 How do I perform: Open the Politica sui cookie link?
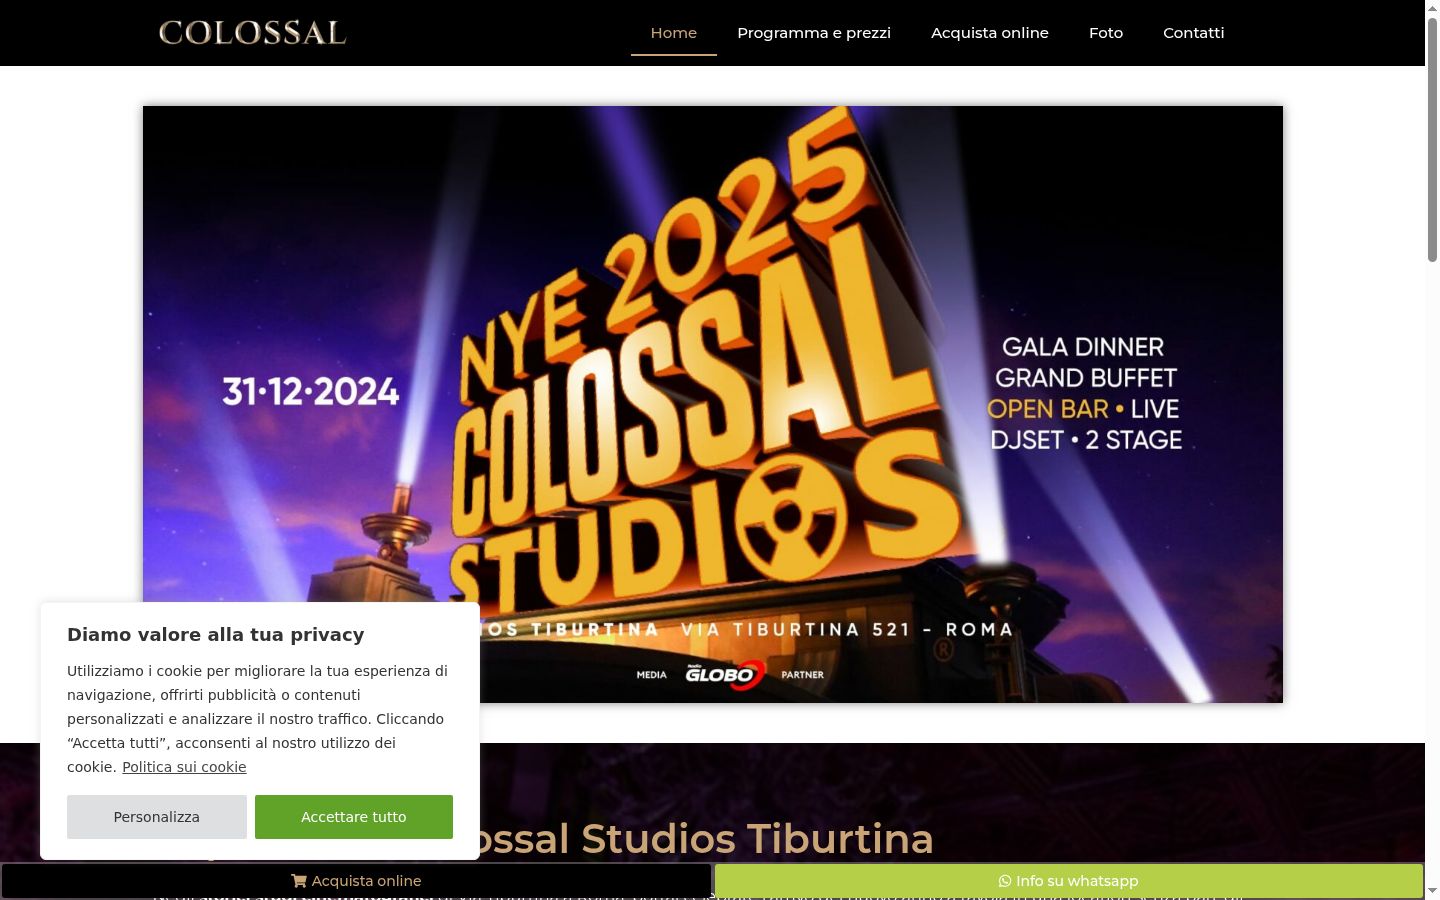184,767
